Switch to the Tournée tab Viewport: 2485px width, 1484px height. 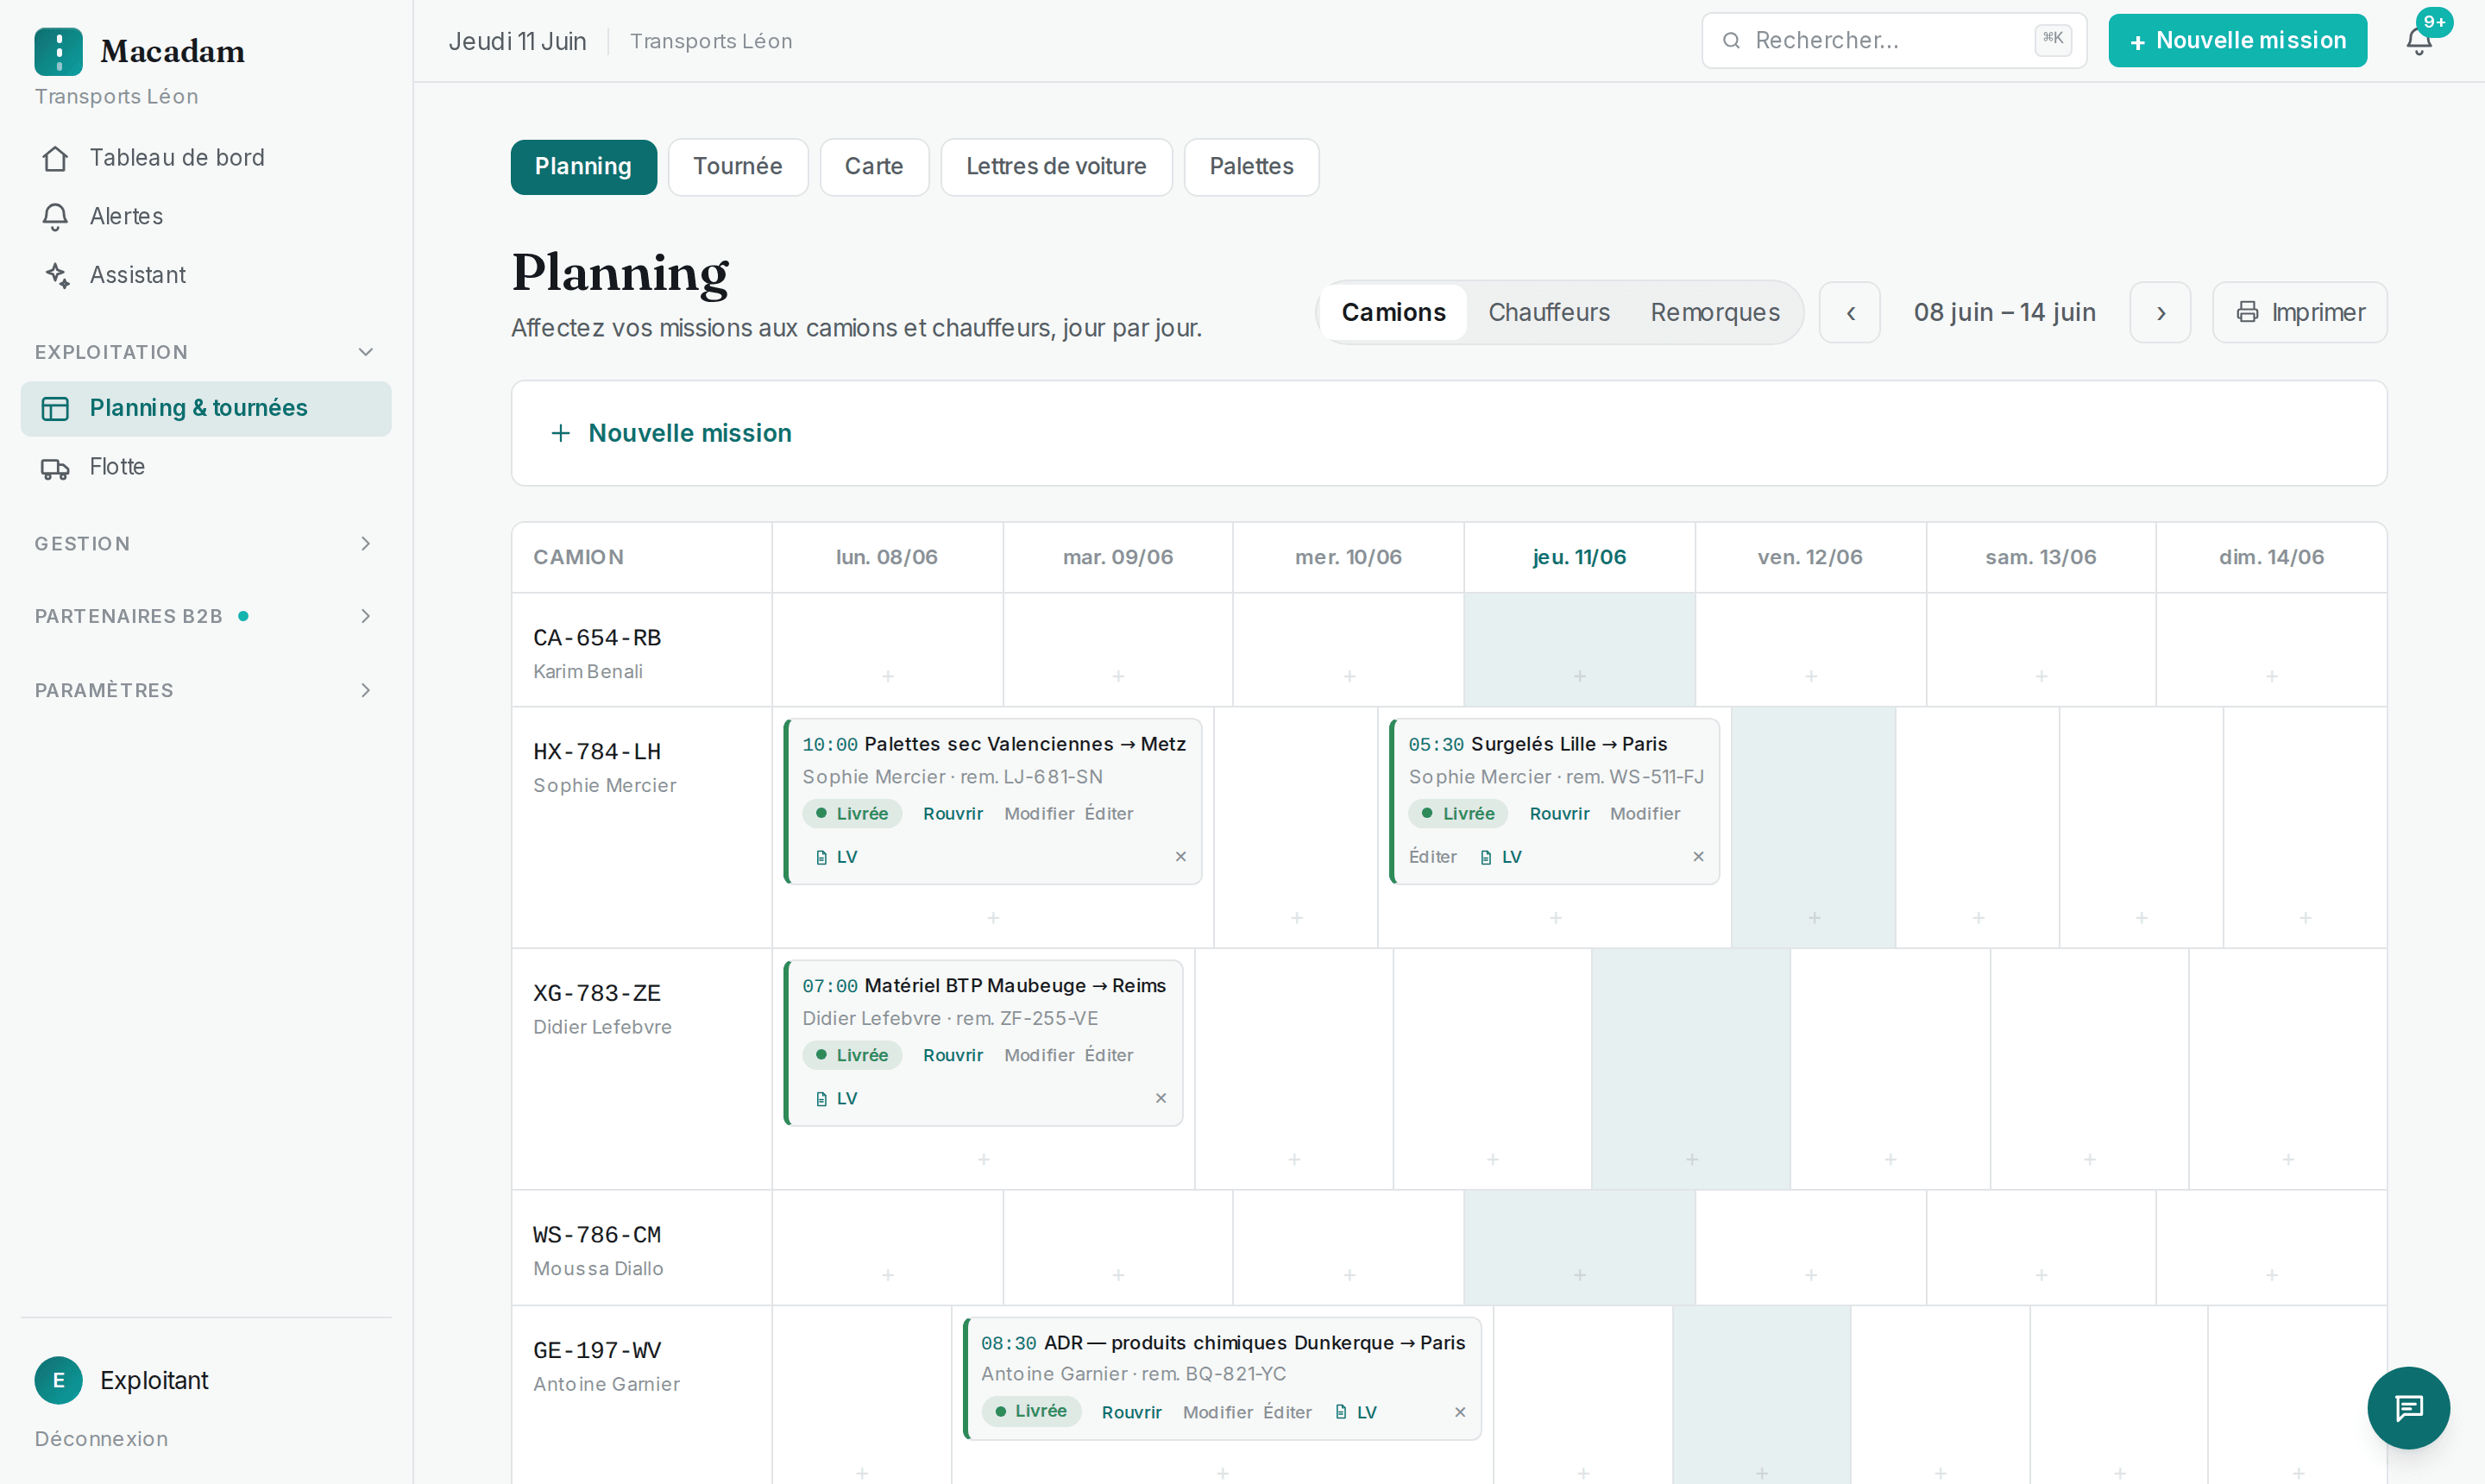pyautogui.click(x=738, y=167)
